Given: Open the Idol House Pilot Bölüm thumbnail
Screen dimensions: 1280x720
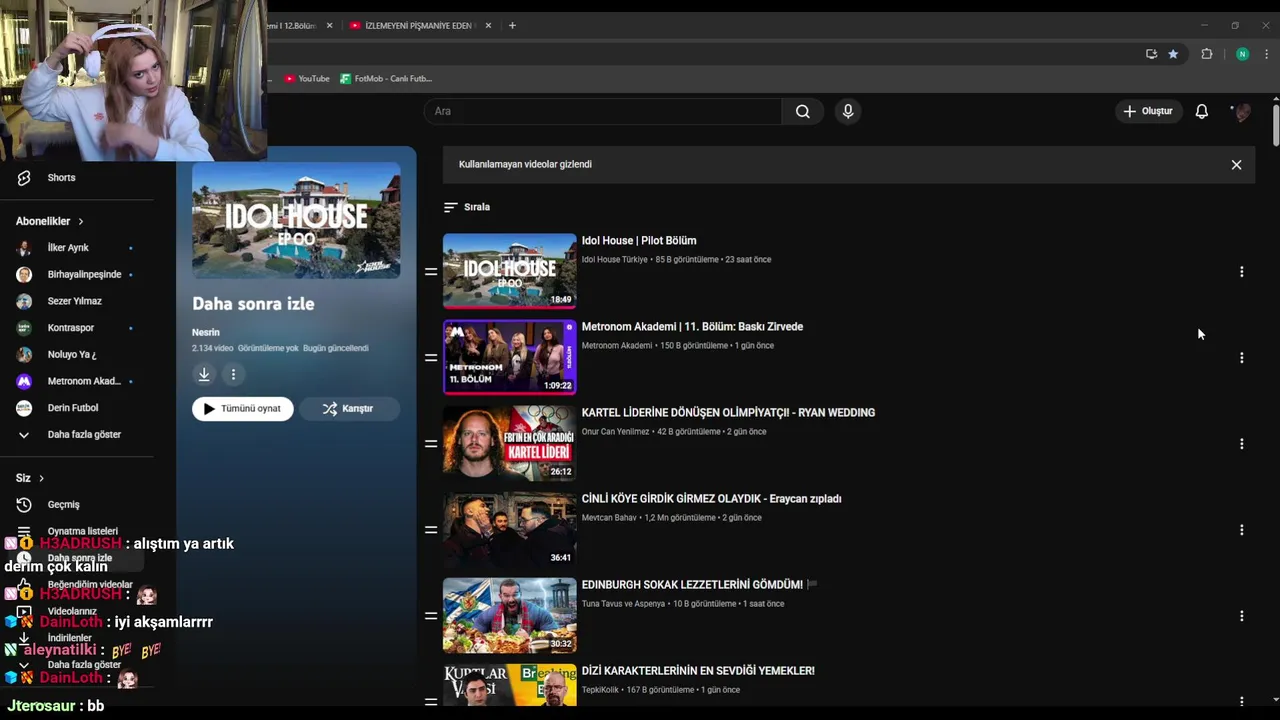Looking at the screenshot, I should pyautogui.click(x=510, y=271).
